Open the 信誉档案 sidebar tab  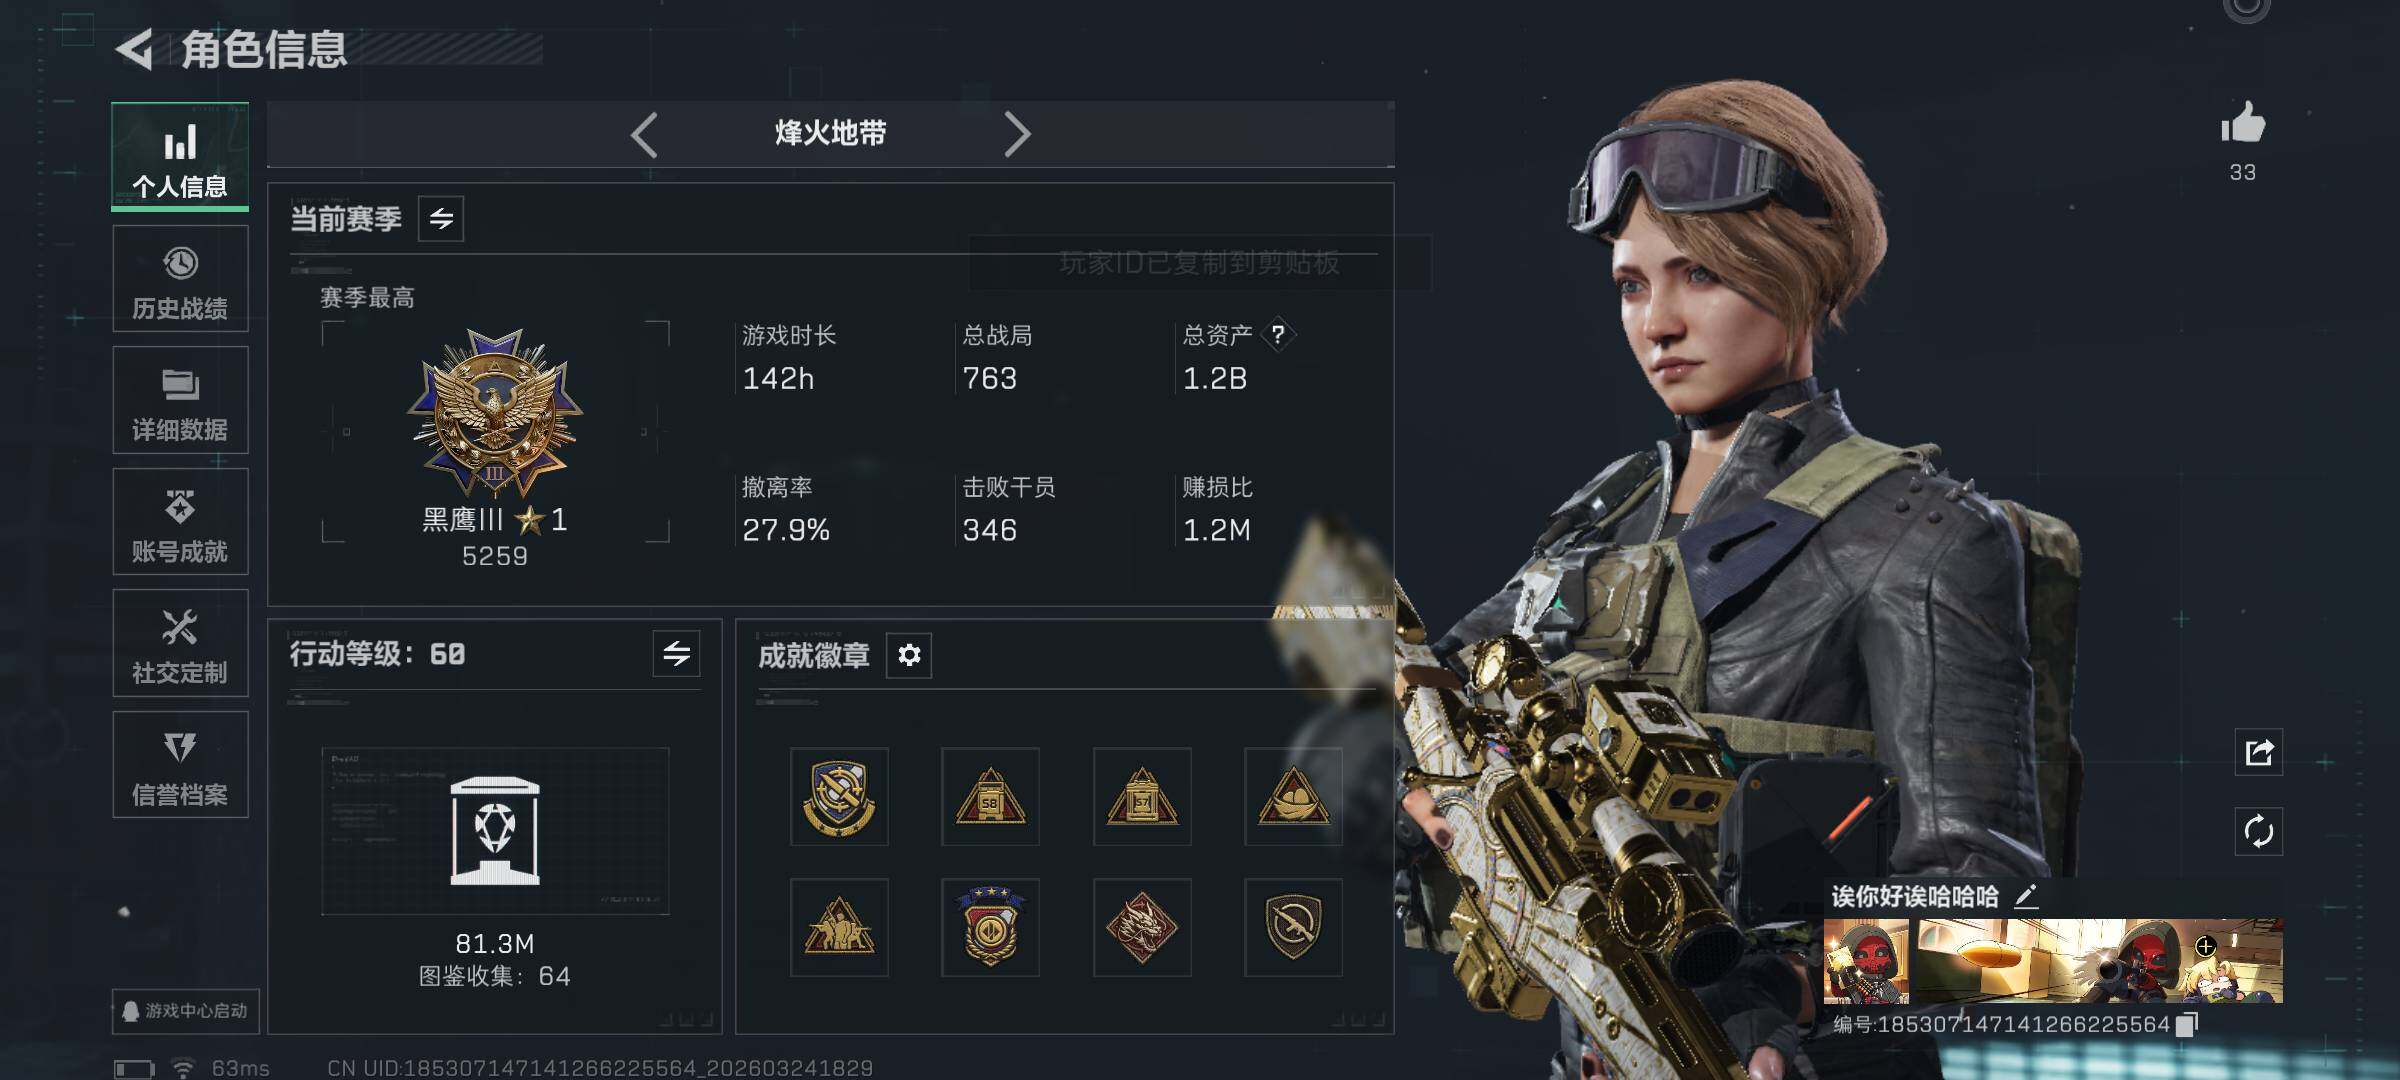(180, 765)
